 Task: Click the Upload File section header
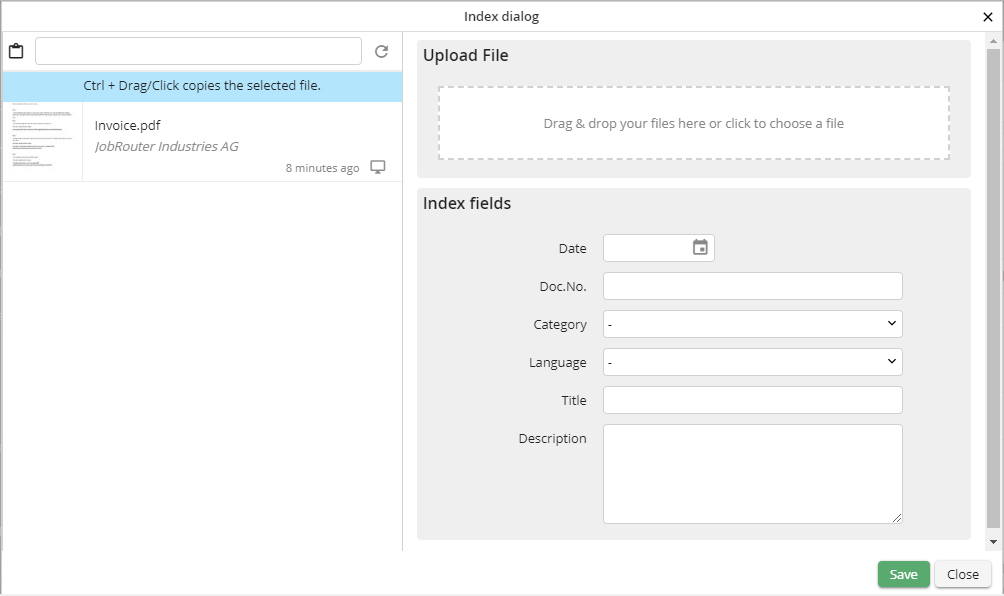[x=465, y=55]
